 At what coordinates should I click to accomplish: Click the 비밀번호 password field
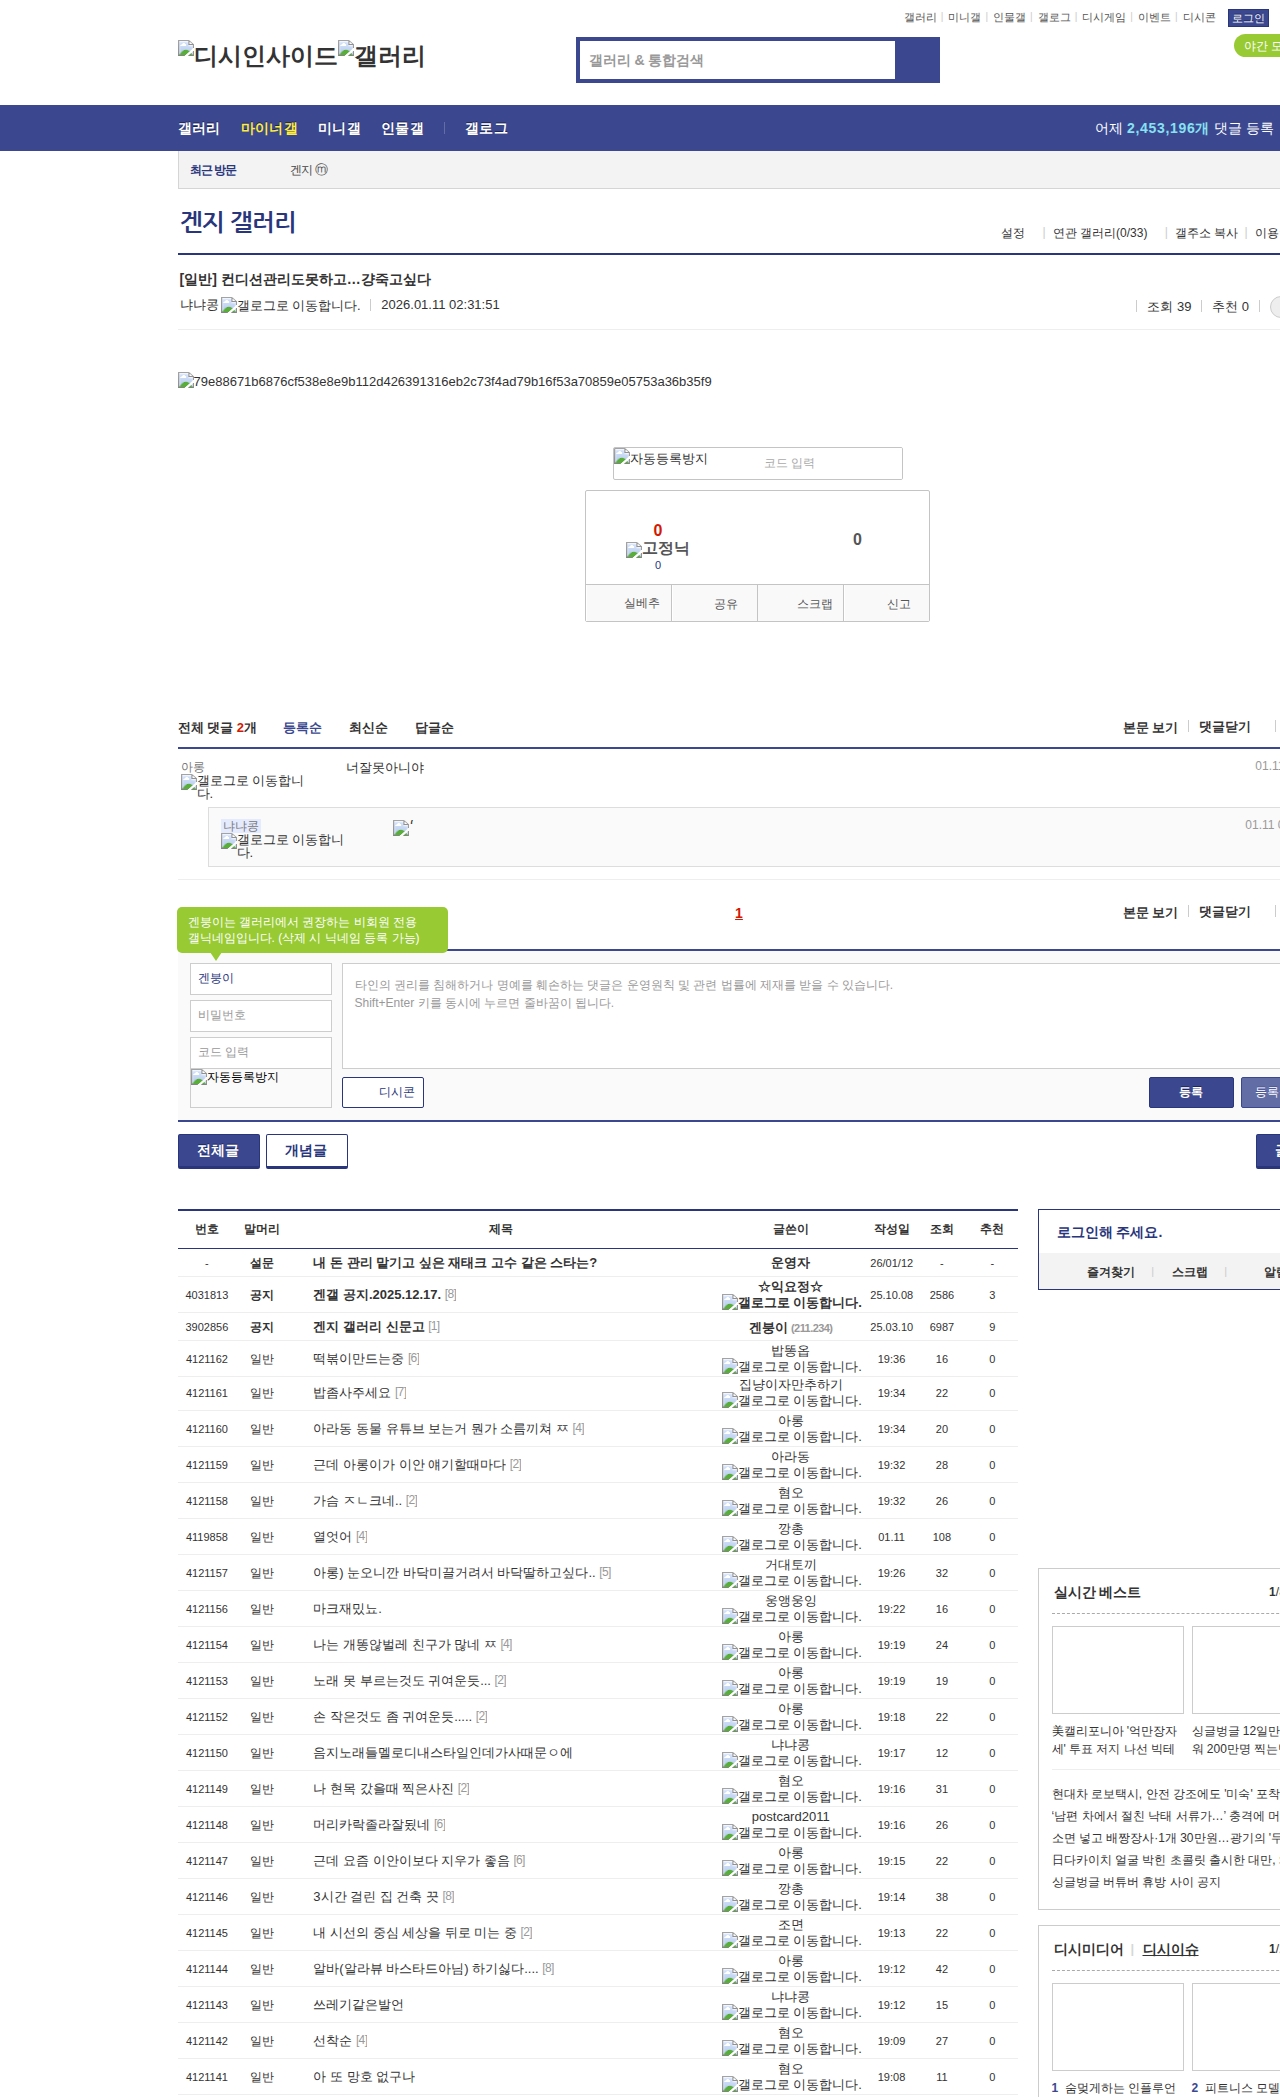pos(260,1015)
